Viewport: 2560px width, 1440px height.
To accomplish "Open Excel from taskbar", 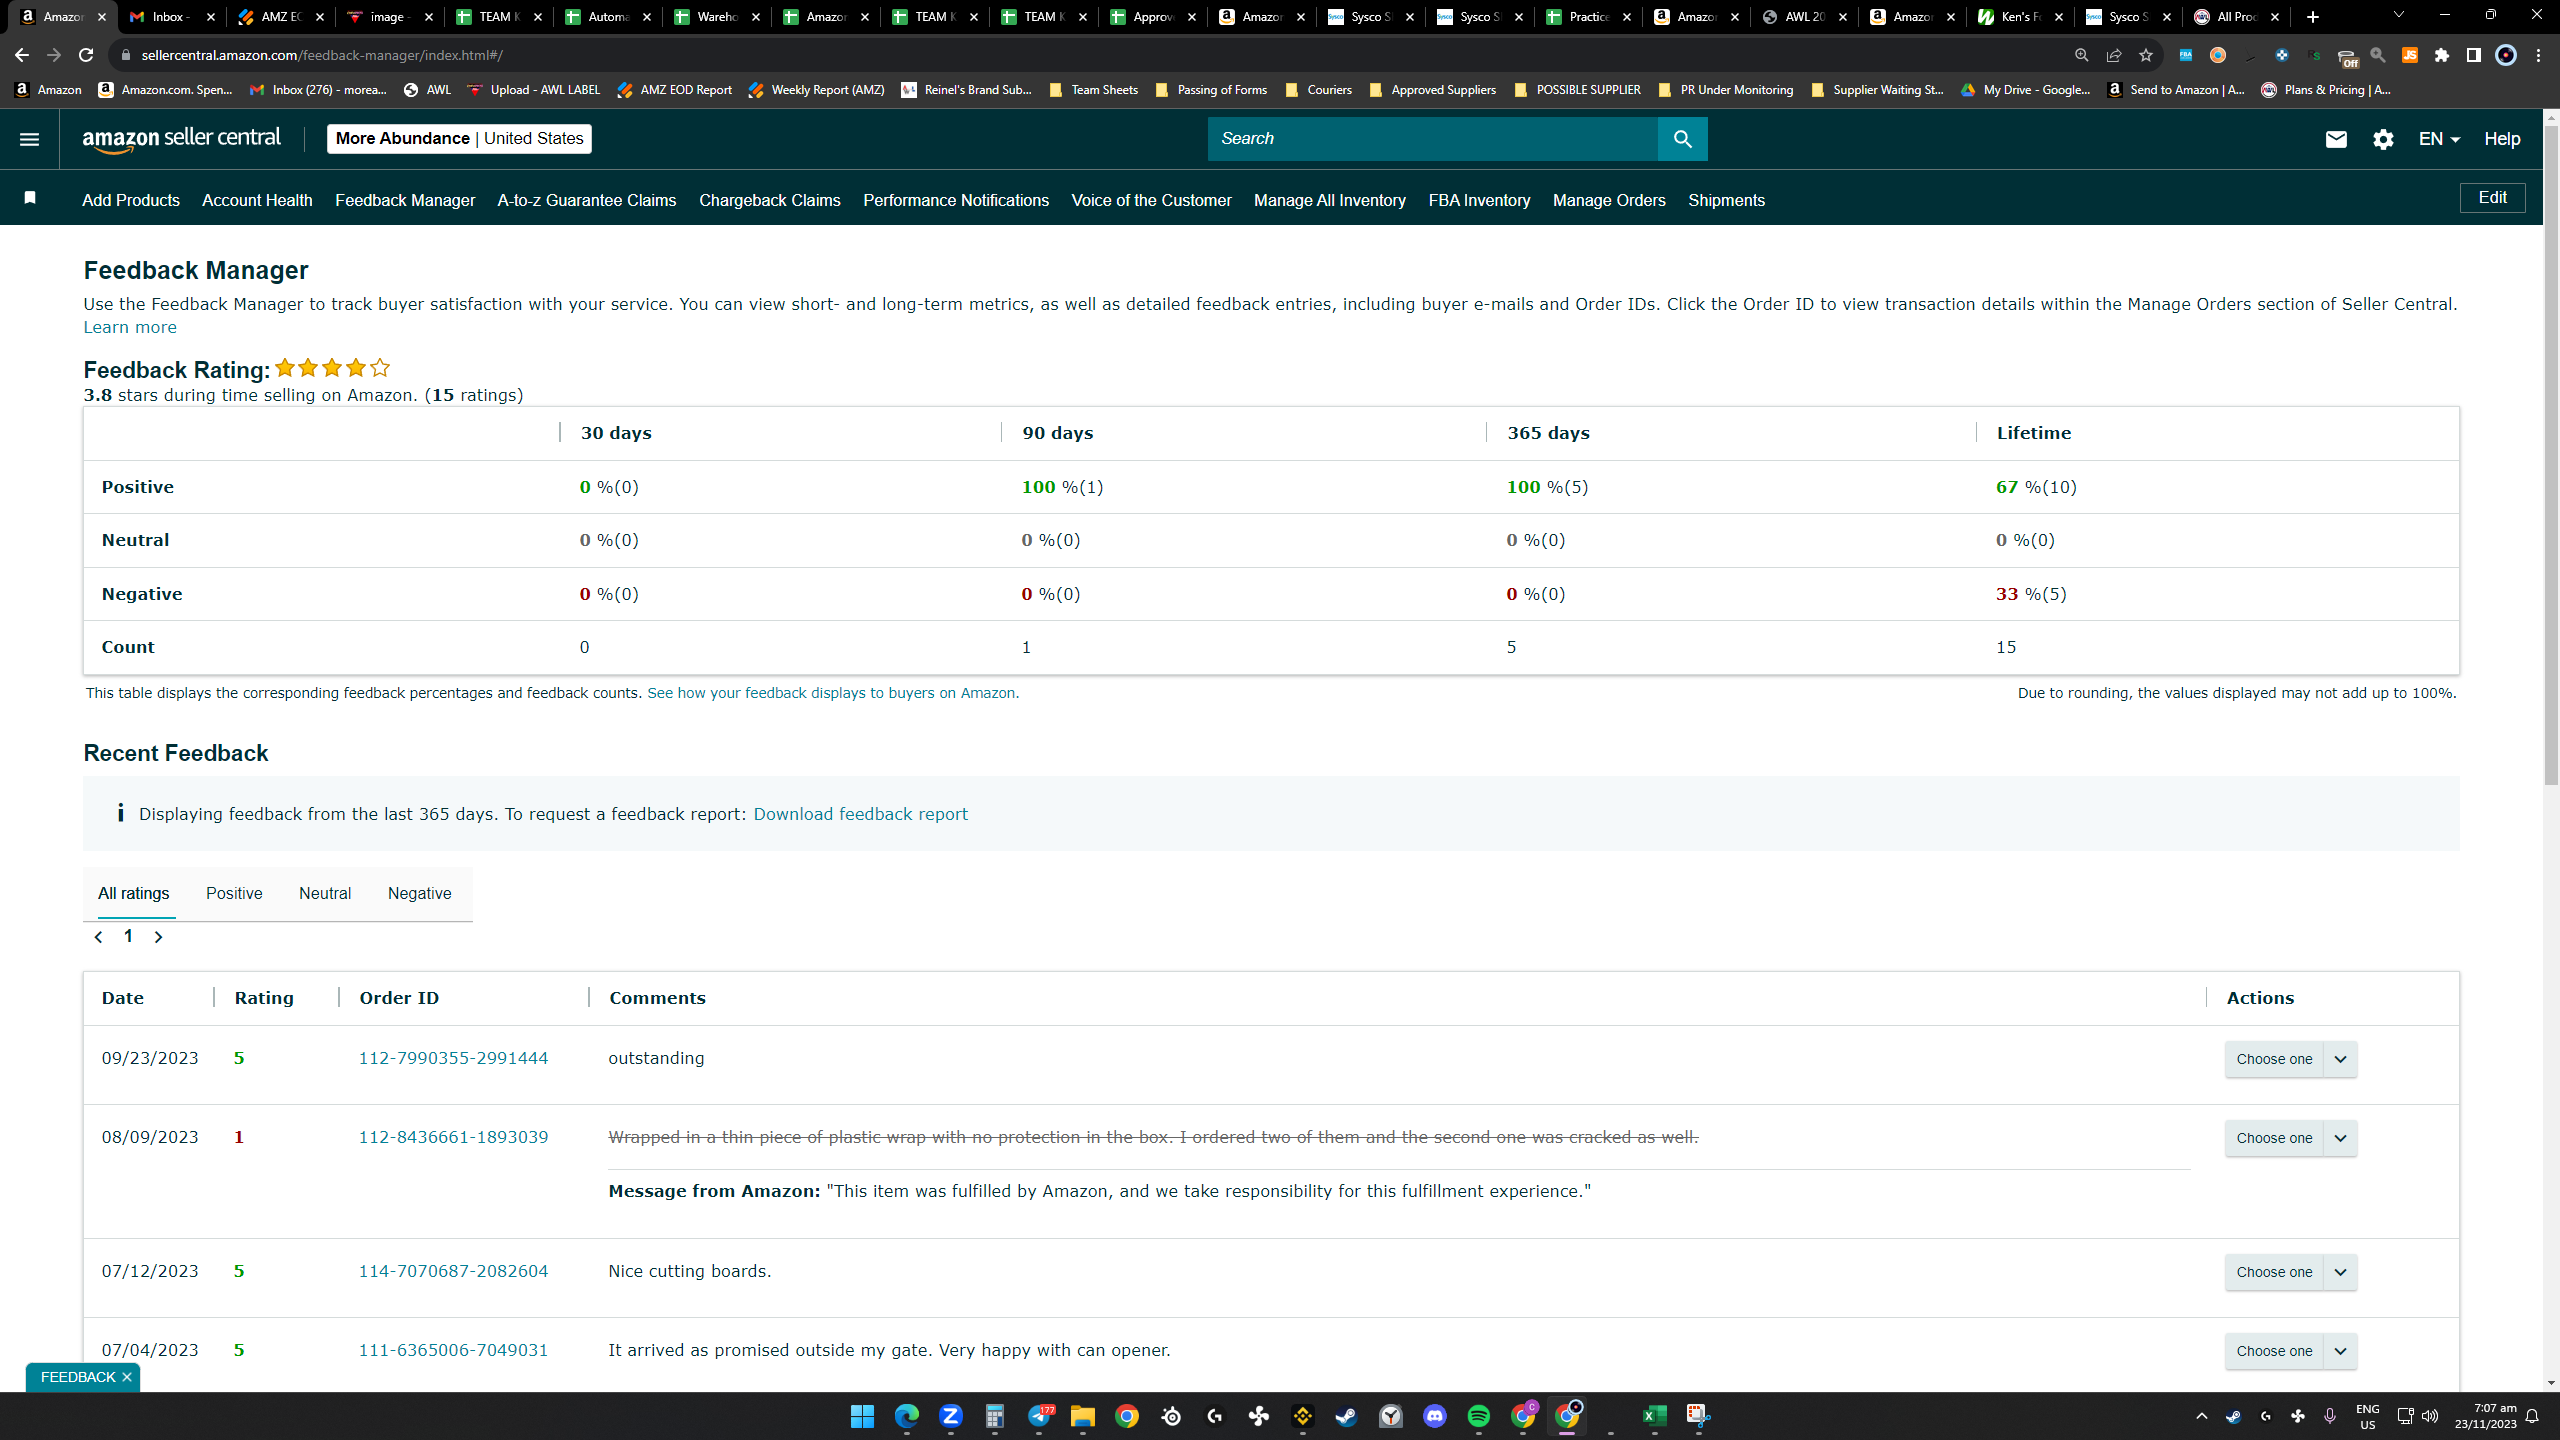I will 1655,1416.
